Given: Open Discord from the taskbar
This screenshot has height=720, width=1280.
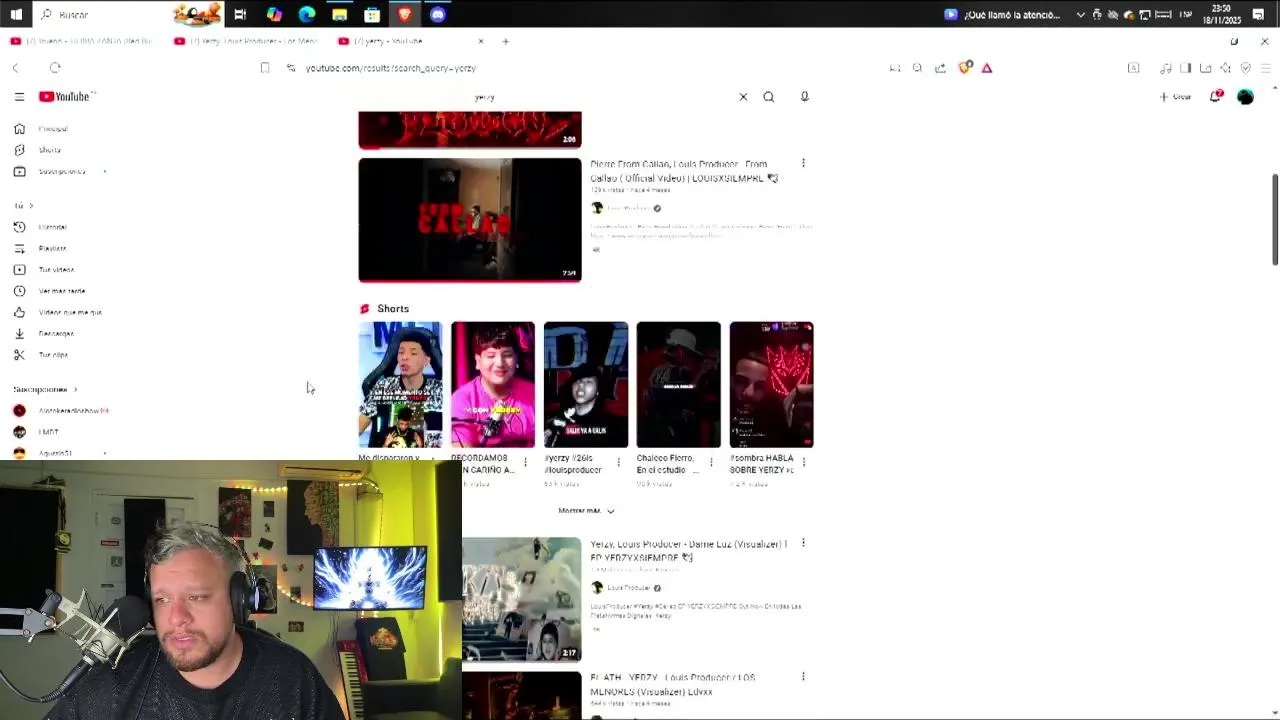Looking at the screenshot, I should (437, 14).
